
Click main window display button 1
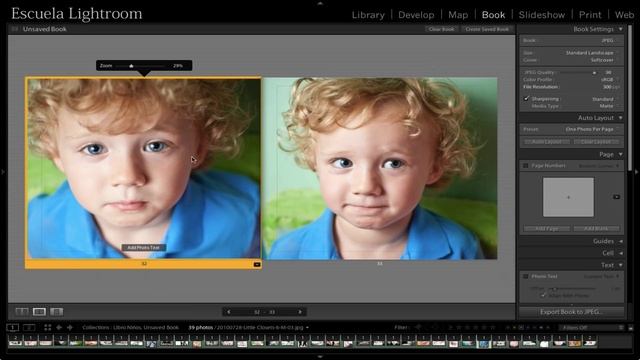[13, 327]
